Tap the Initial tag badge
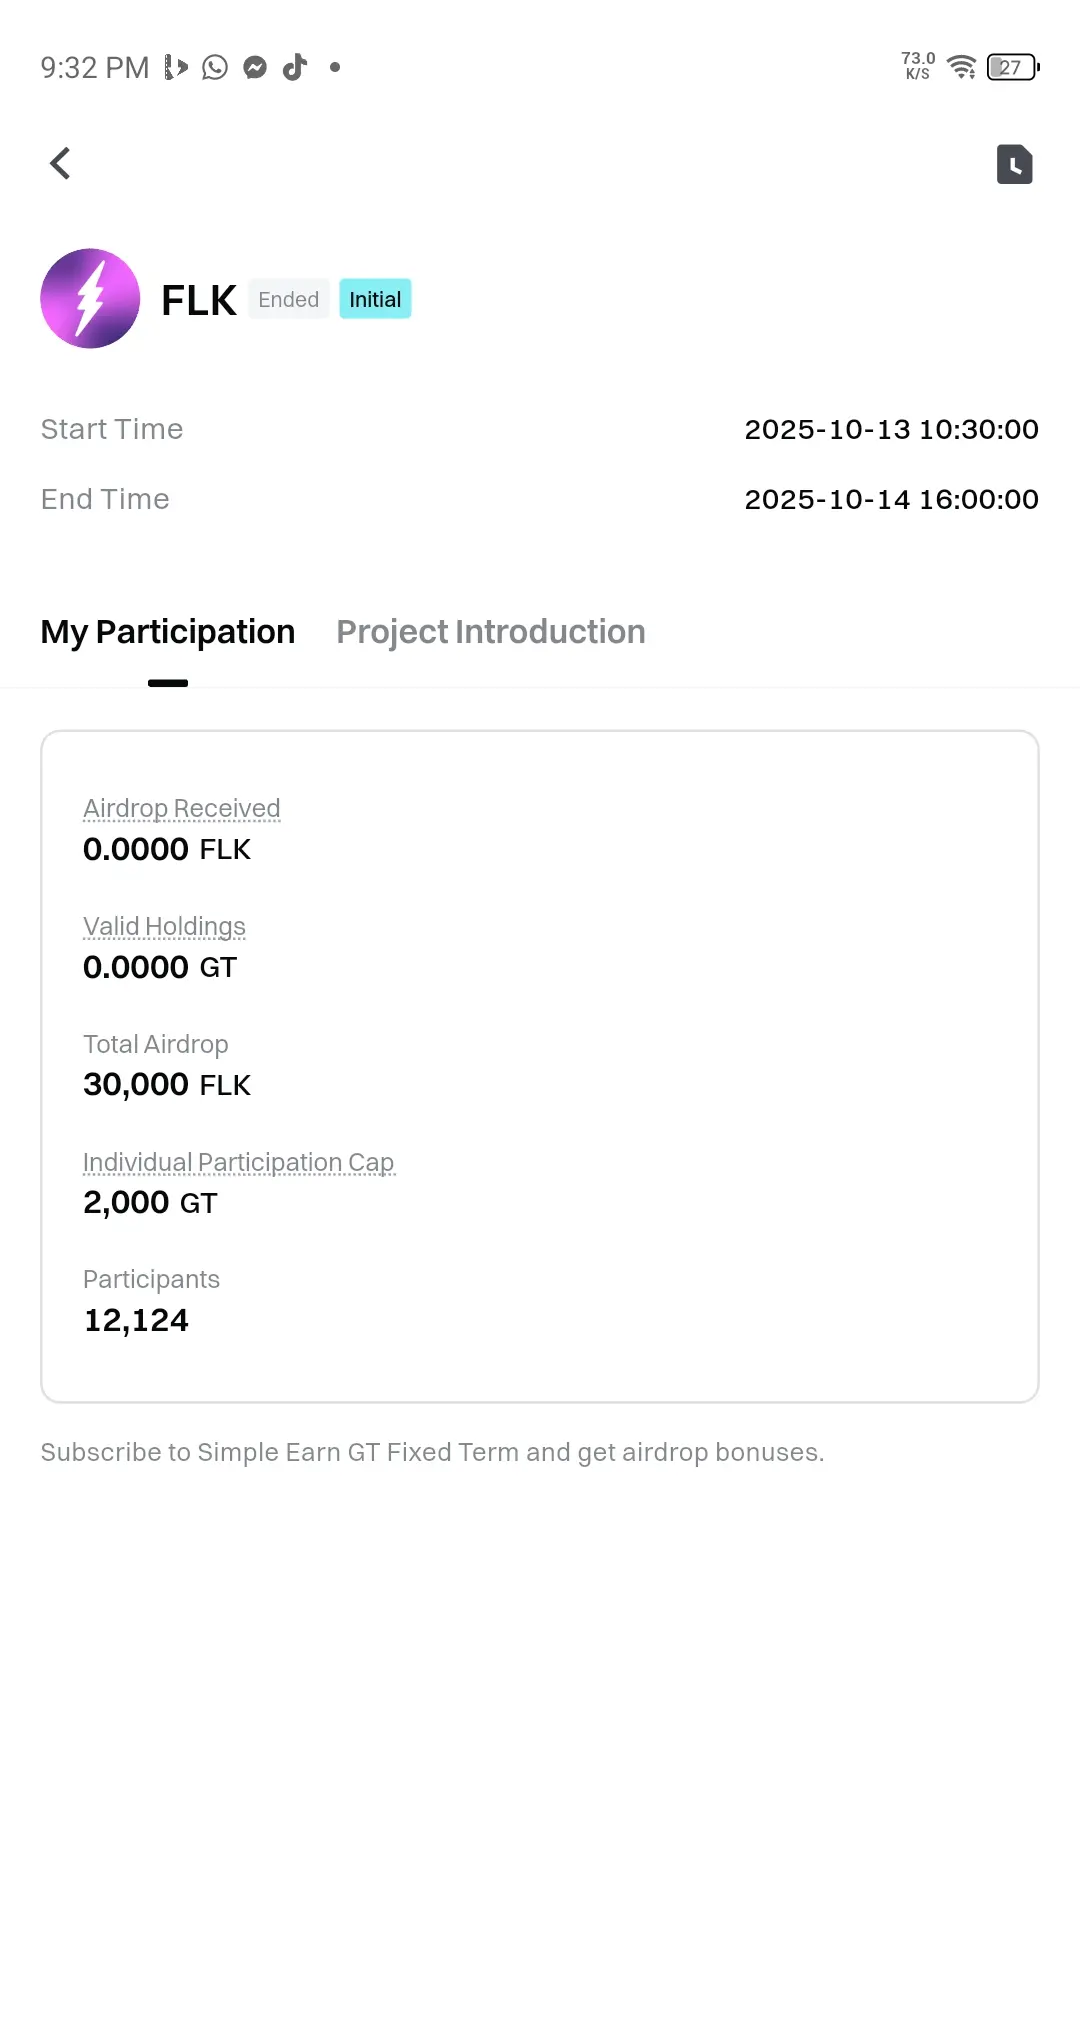The image size is (1080, 2039). pos(375,299)
